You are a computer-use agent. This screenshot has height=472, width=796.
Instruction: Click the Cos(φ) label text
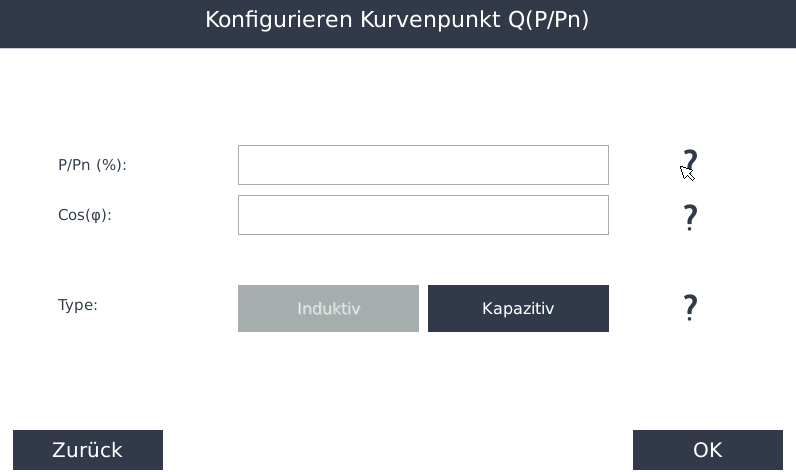(85, 215)
